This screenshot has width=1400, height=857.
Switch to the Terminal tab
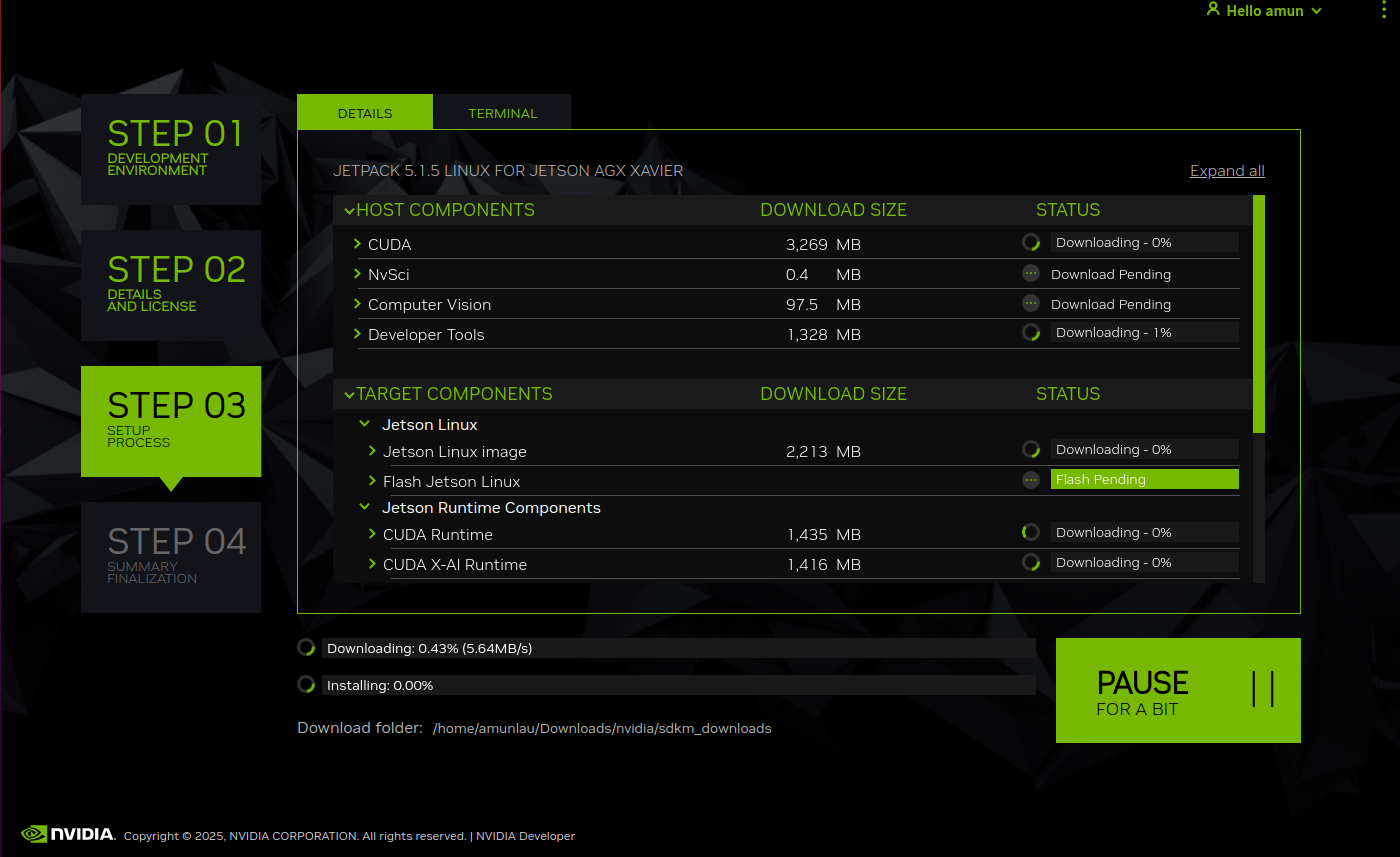[502, 112]
